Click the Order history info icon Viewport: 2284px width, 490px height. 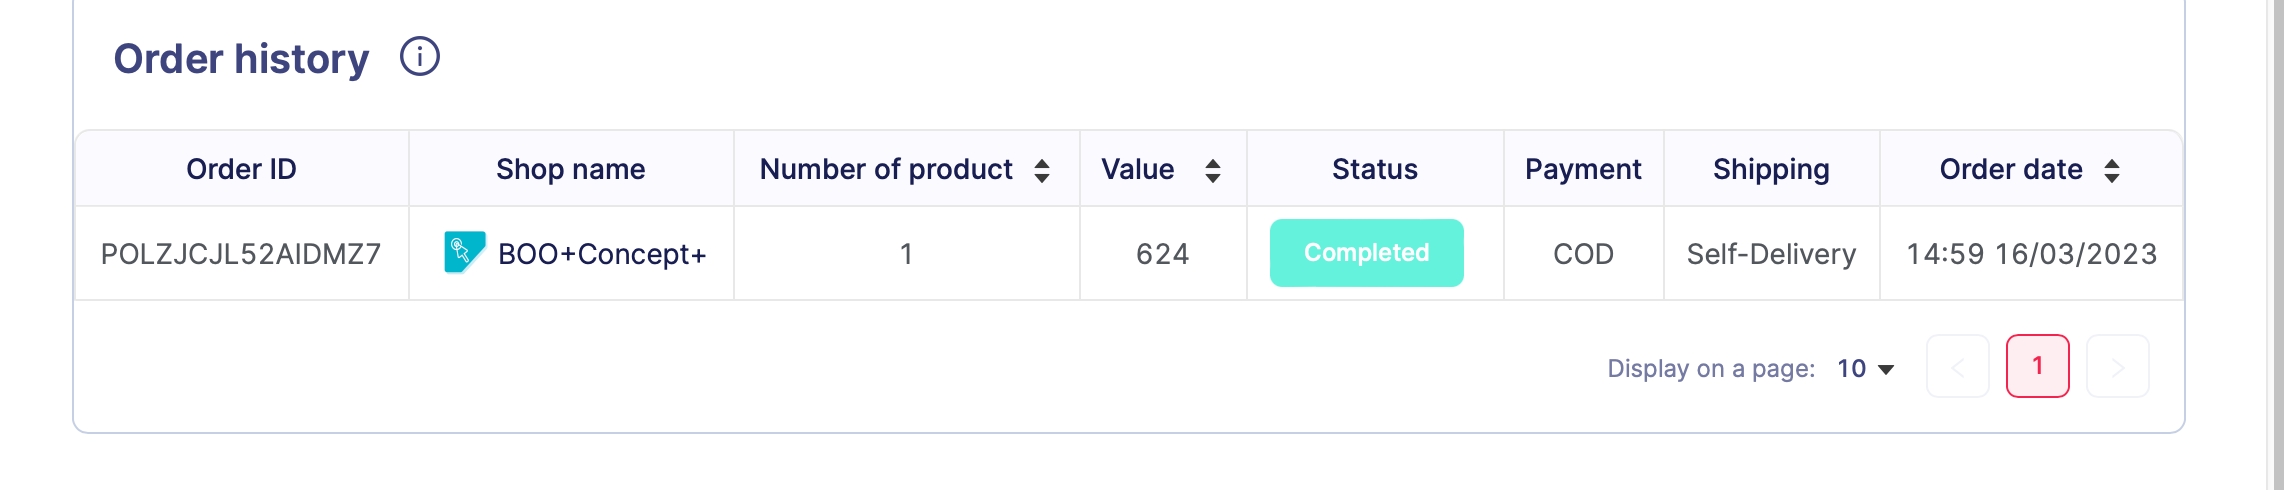coord(420,57)
